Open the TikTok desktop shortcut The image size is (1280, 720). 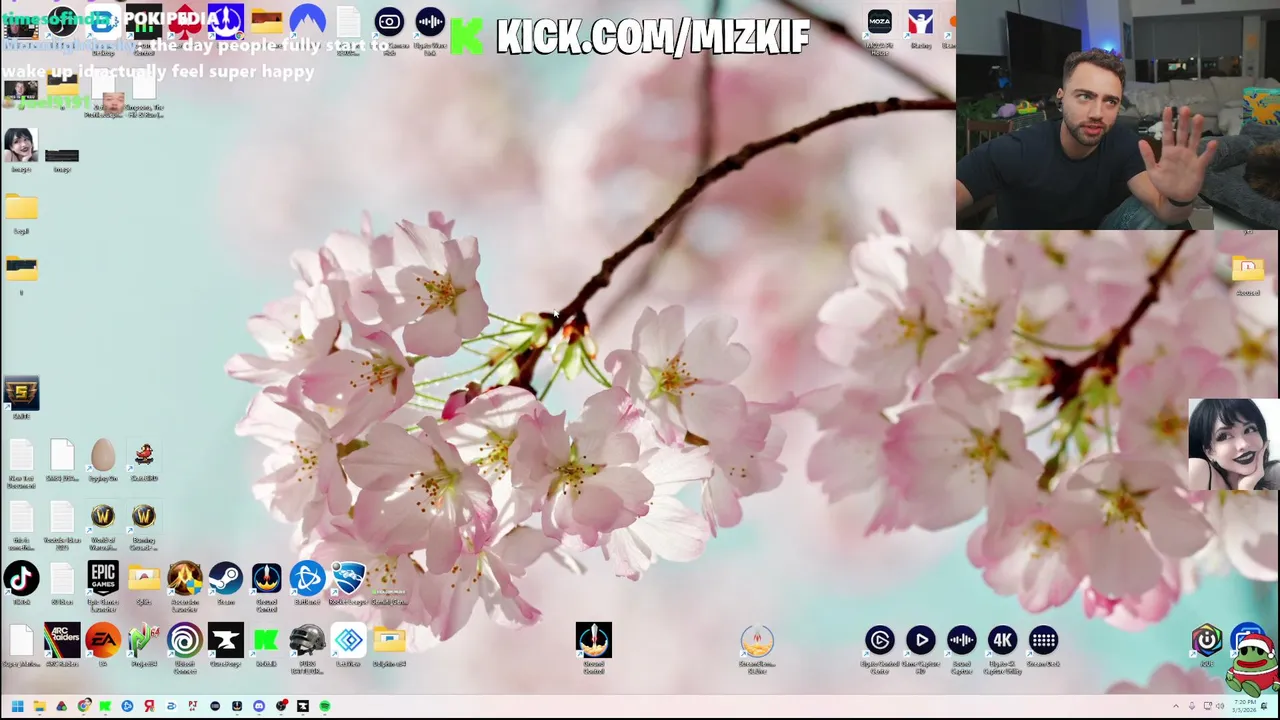pyautogui.click(x=21, y=579)
